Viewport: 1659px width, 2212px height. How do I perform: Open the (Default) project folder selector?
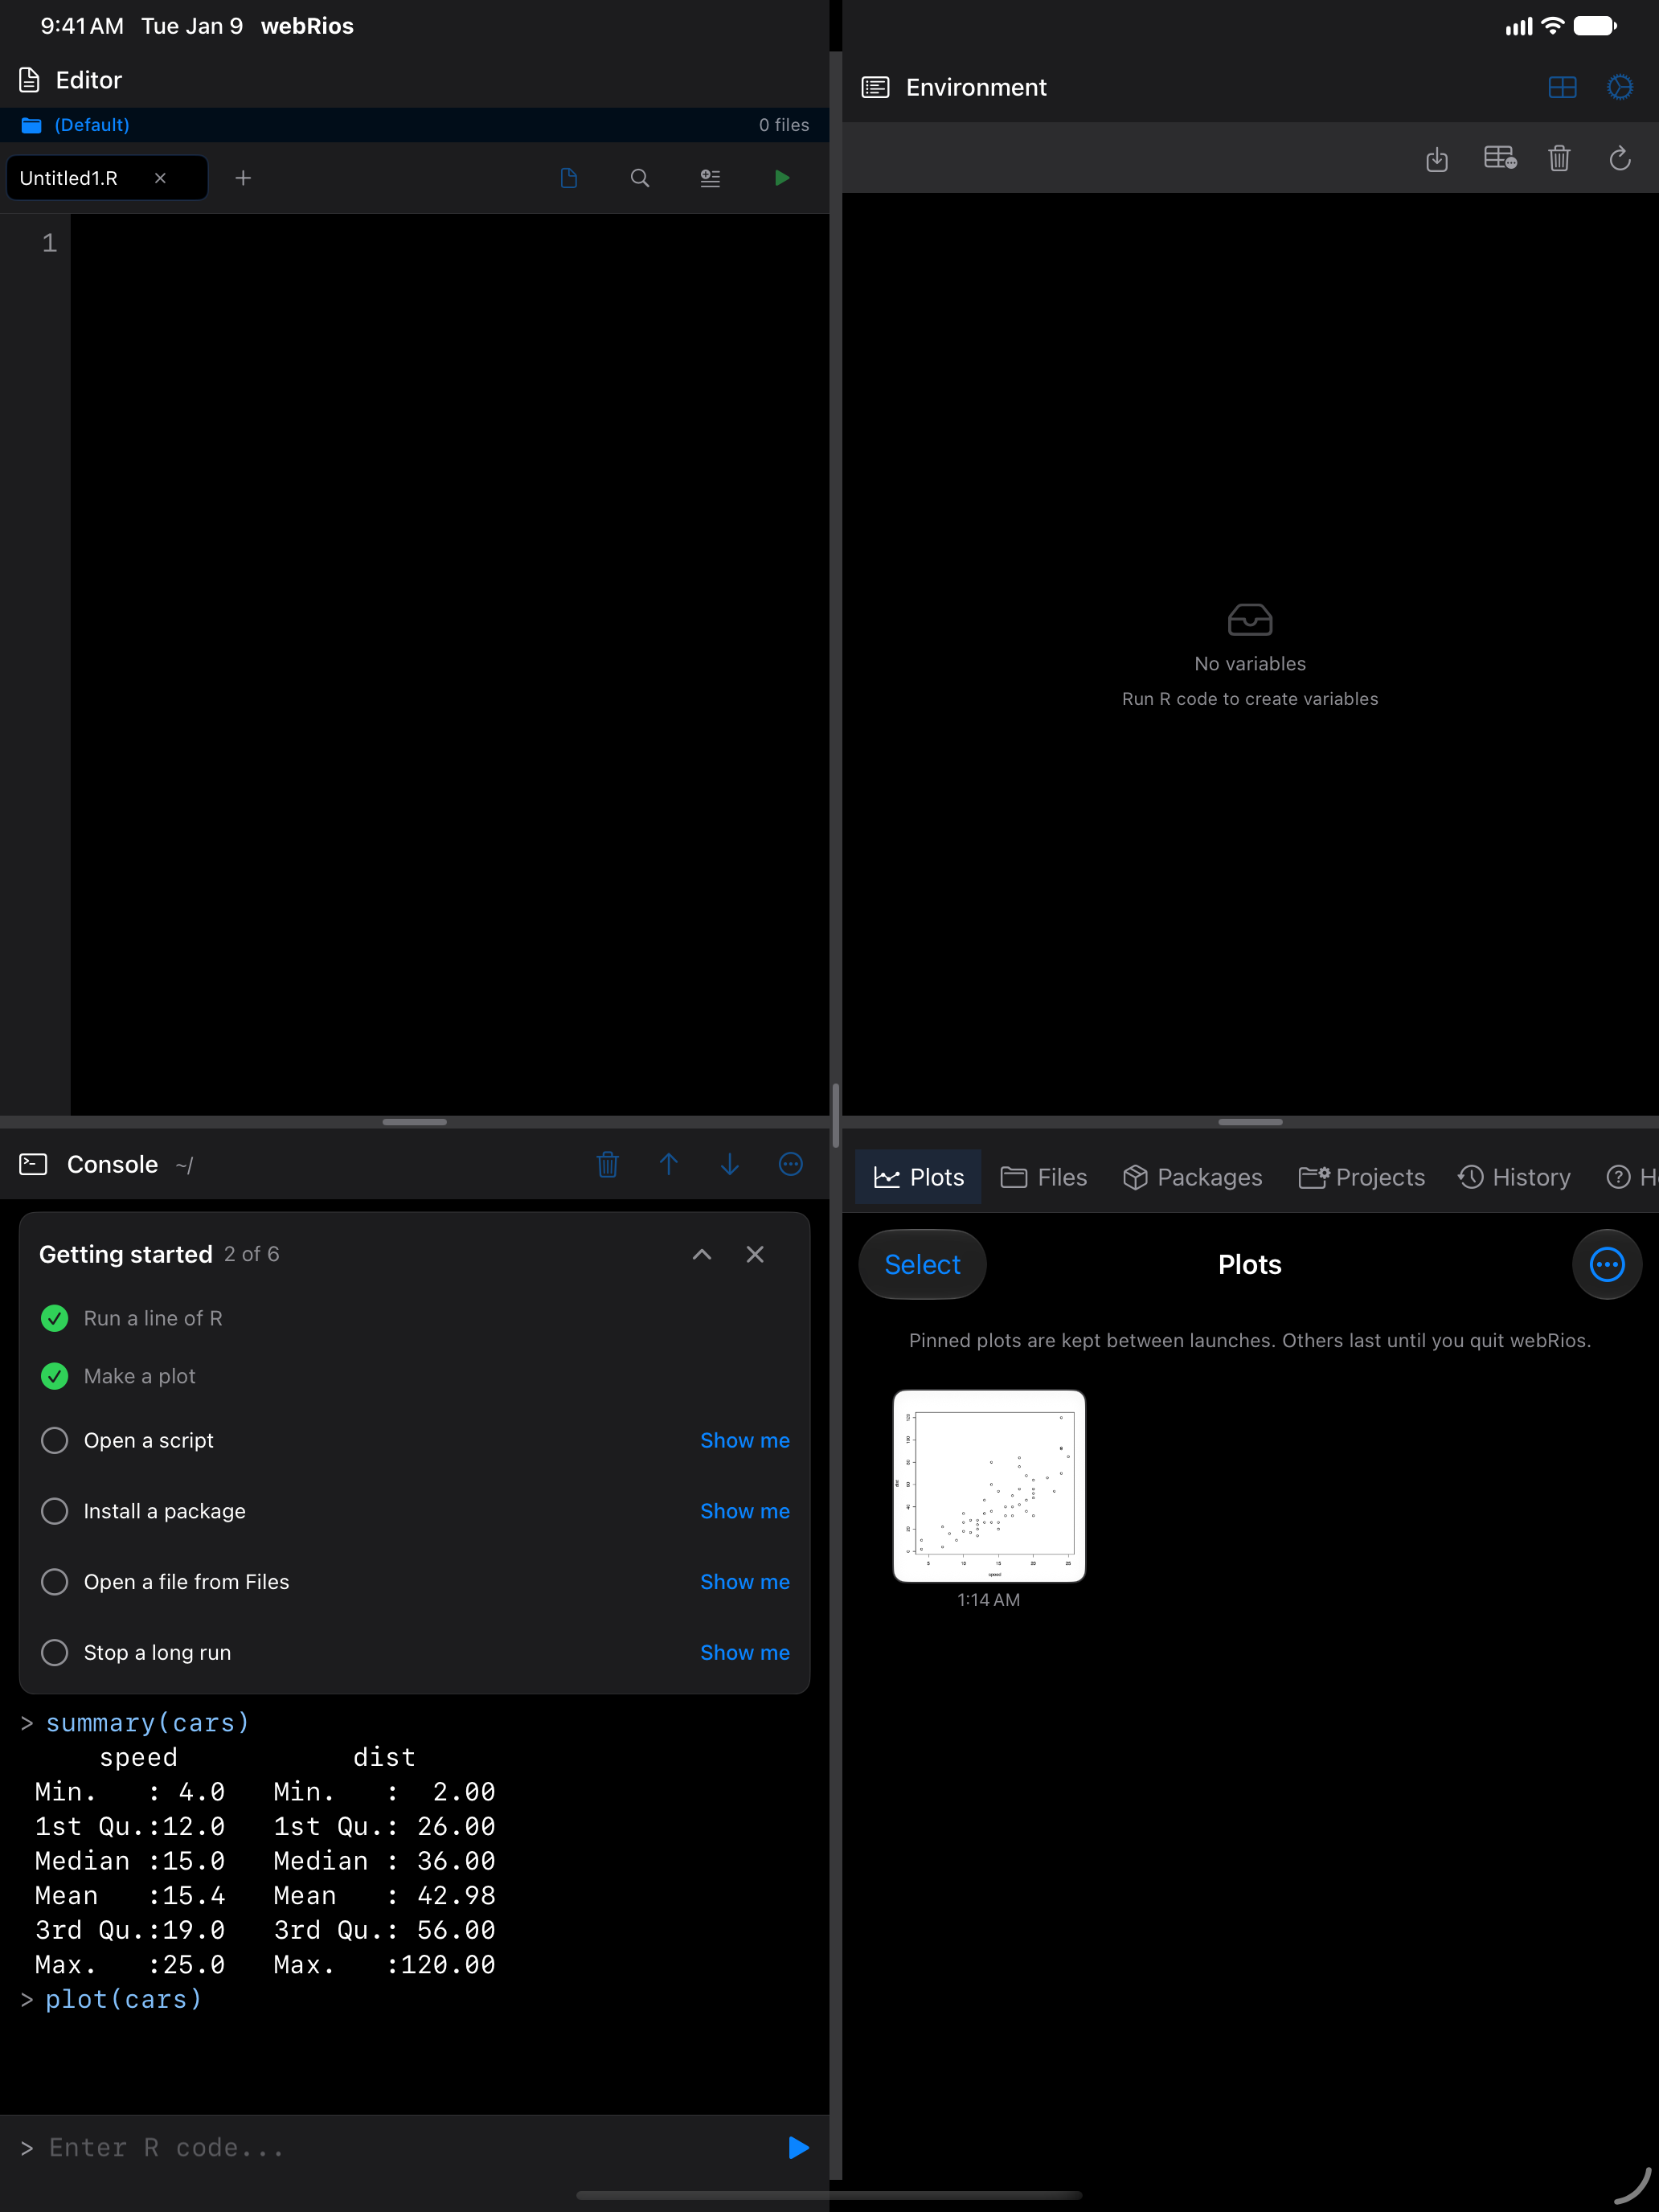(x=75, y=125)
